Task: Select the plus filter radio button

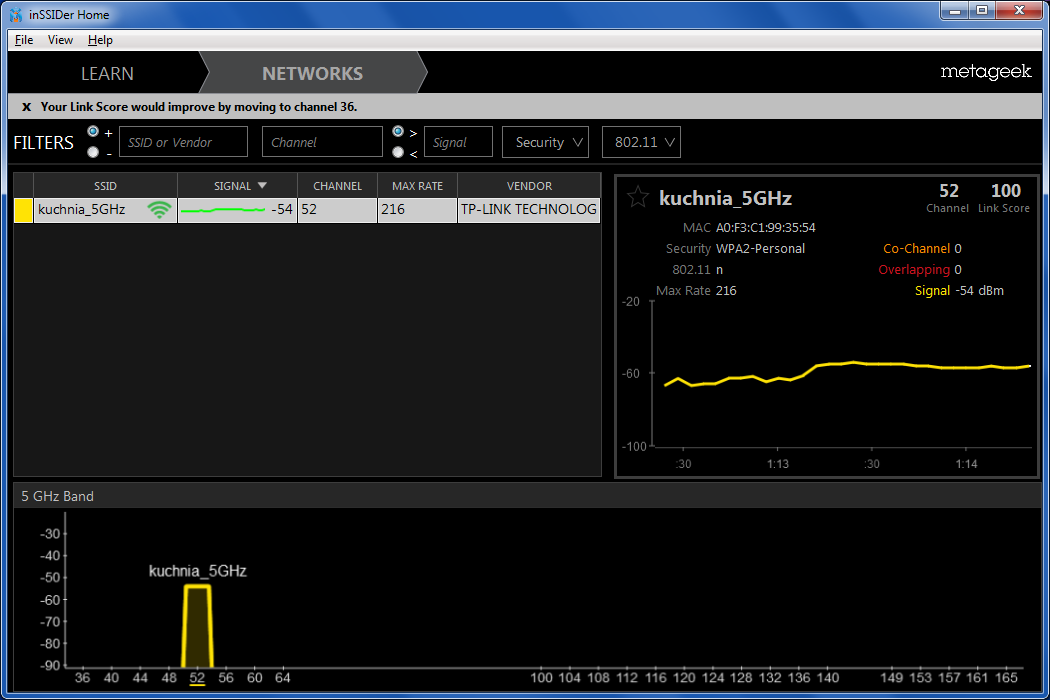Action: 93,132
